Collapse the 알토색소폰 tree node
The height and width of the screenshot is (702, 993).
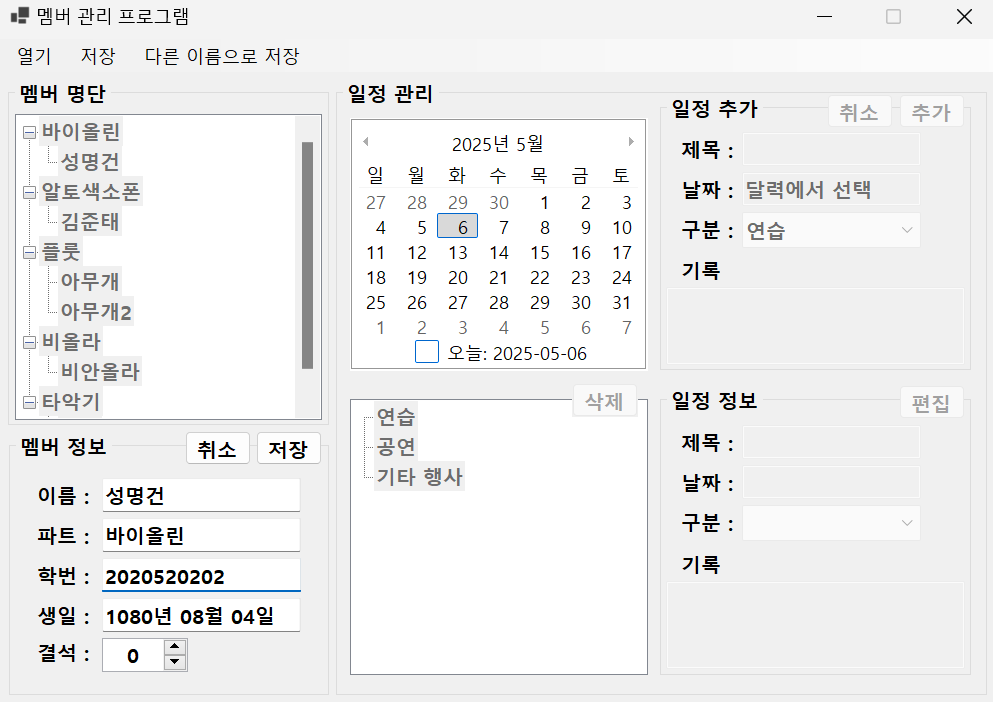(x=29, y=192)
